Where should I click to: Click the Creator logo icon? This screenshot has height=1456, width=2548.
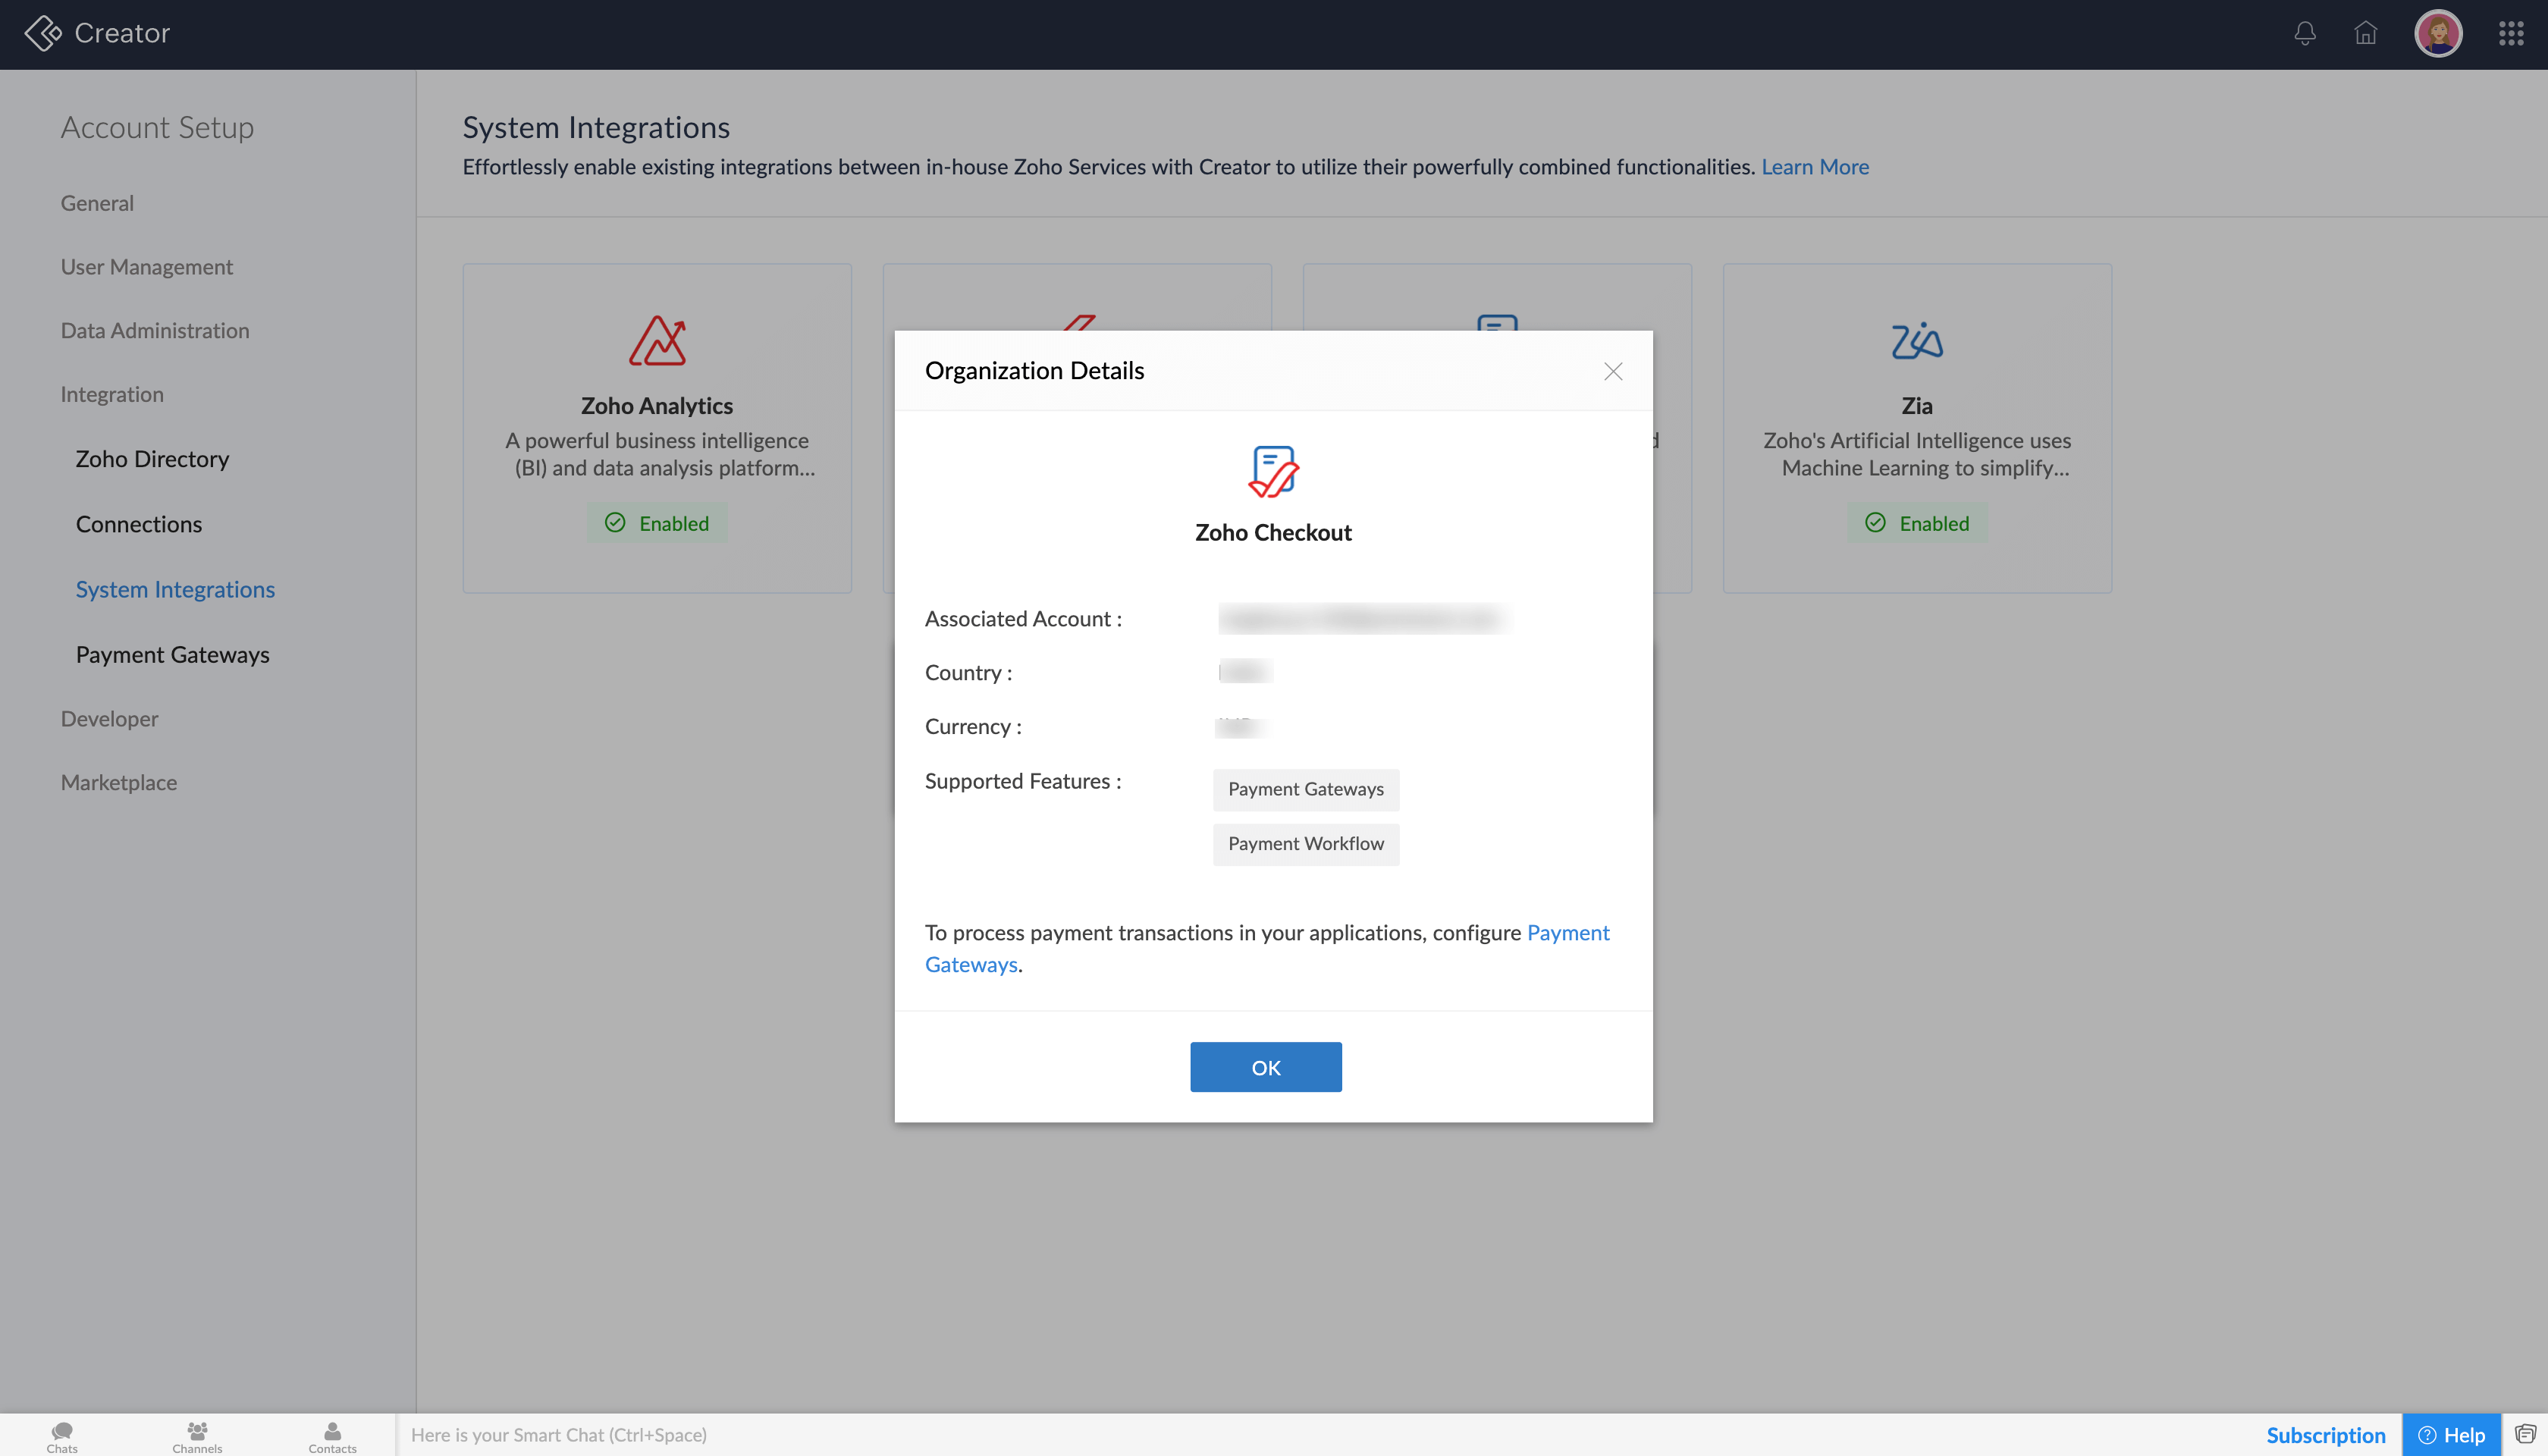(42, 32)
